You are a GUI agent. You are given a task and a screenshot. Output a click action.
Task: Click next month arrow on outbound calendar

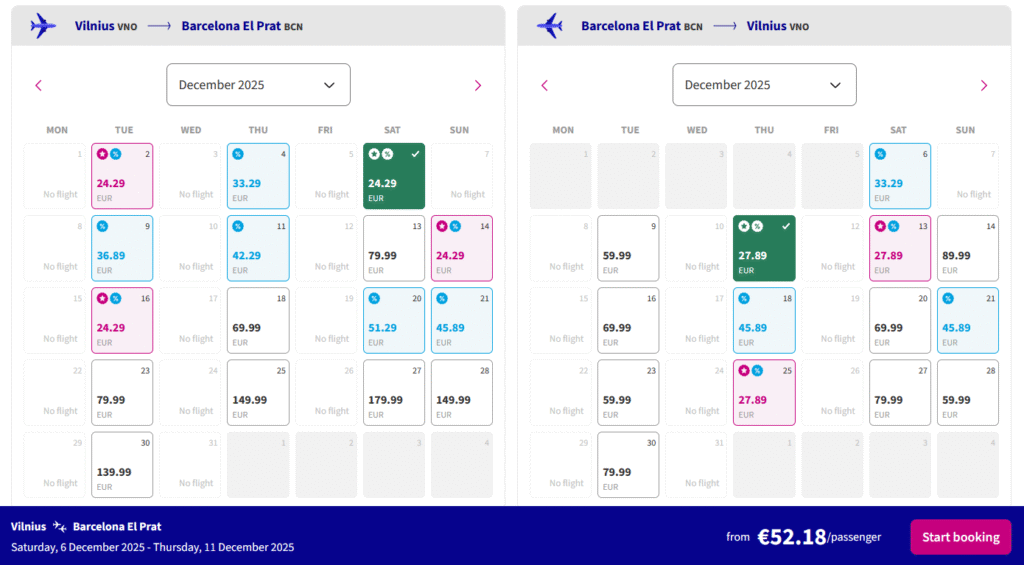[x=478, y=86]
